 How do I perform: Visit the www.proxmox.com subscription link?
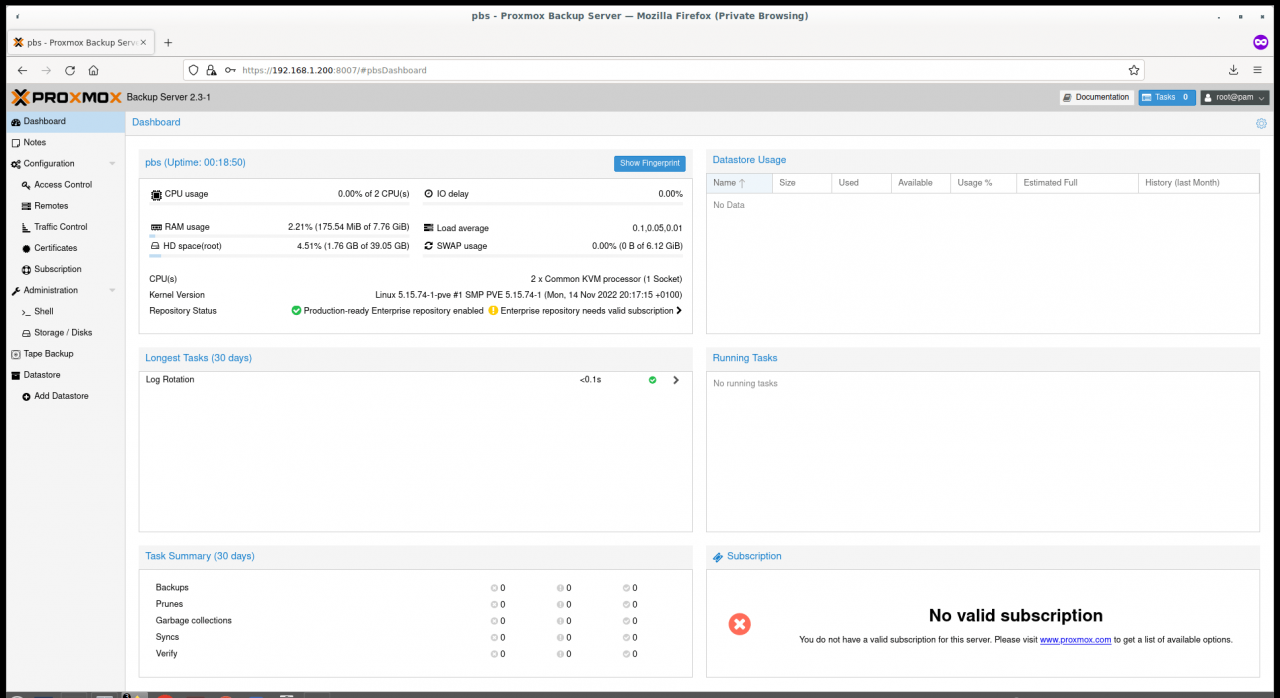click(1076, 639)
